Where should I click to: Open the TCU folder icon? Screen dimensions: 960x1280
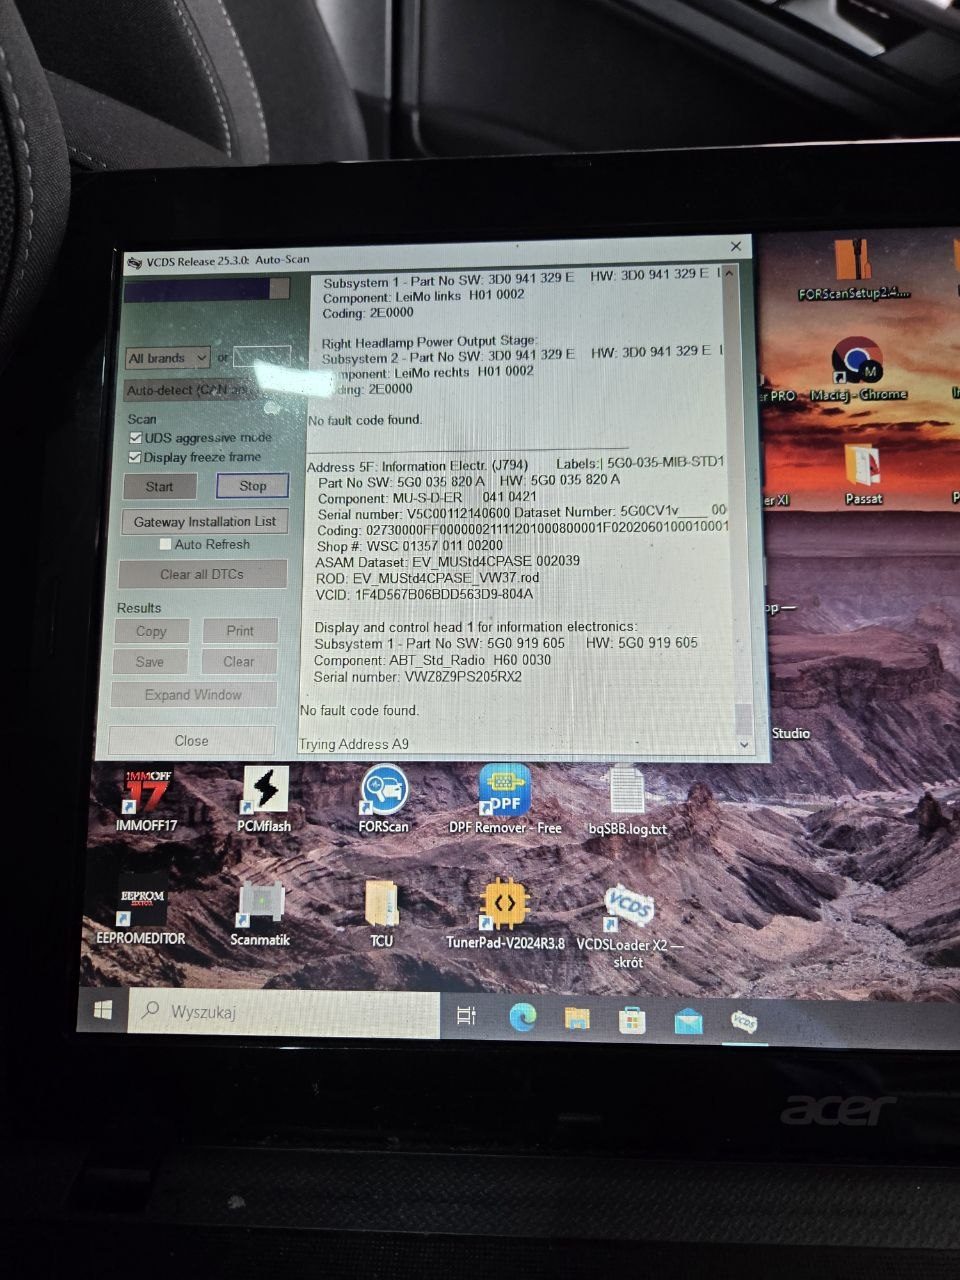(381, 913)
